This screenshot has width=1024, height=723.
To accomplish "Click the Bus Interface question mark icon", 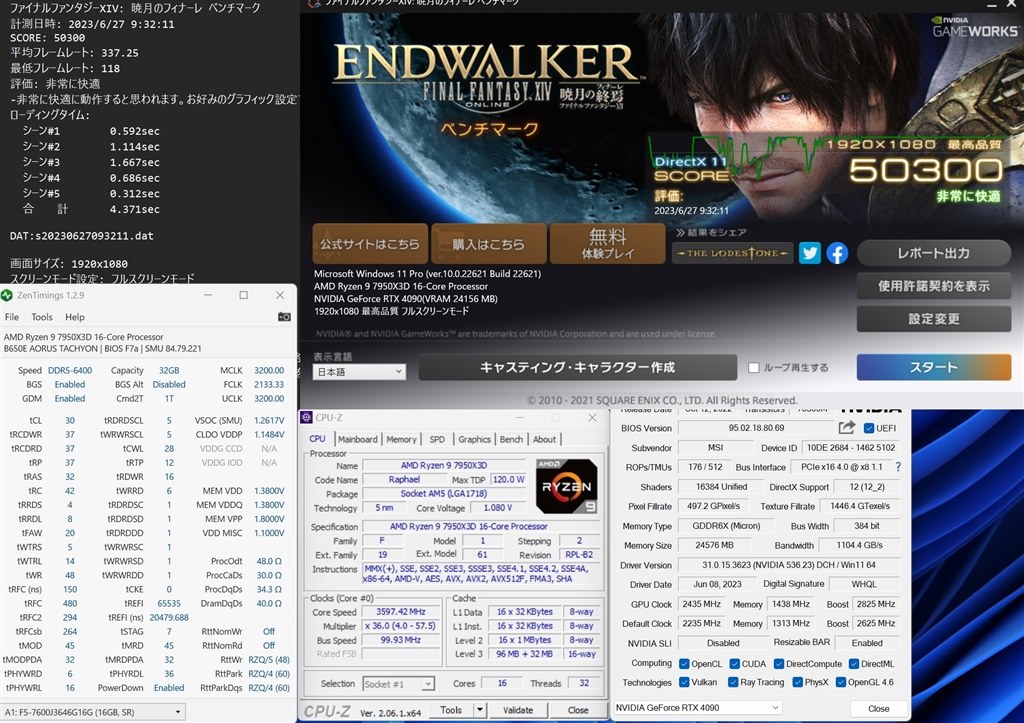I will (x=898, y=467).
